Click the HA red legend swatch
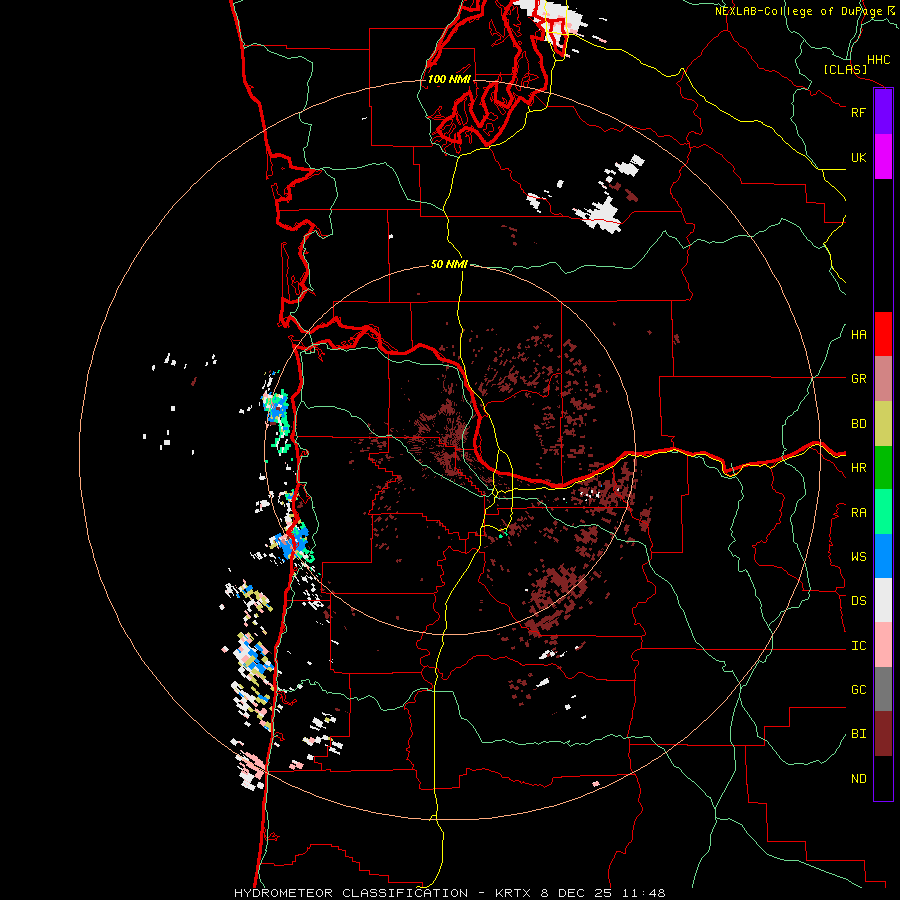900x900 pixels. pos(883,334)
